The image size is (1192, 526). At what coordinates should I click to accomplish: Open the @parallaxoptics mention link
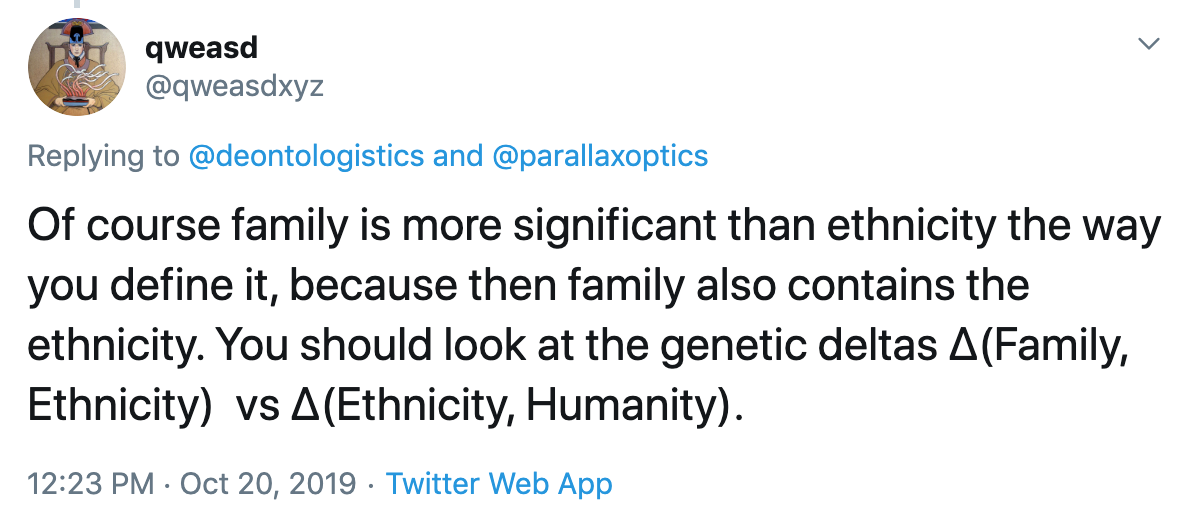[600, 156]
